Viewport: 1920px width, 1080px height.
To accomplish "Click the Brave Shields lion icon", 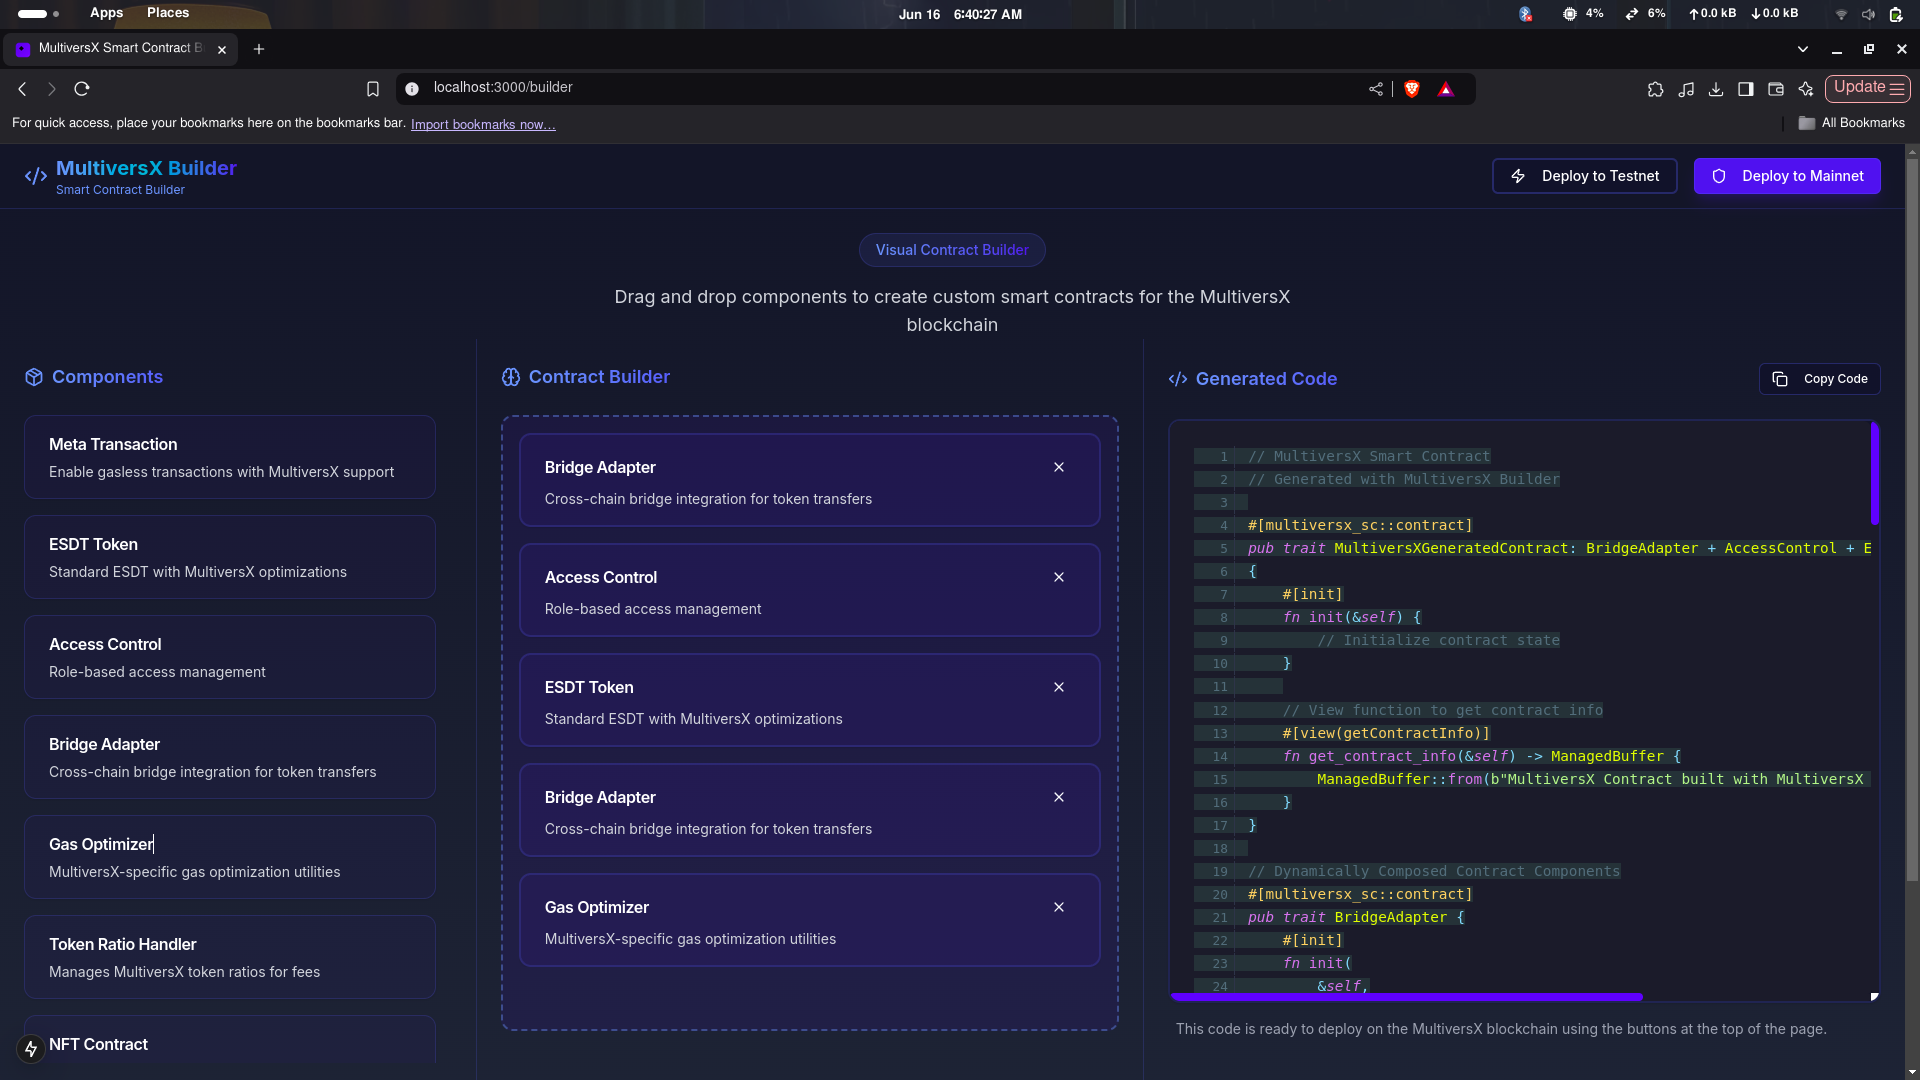I will coord(1412,89).
